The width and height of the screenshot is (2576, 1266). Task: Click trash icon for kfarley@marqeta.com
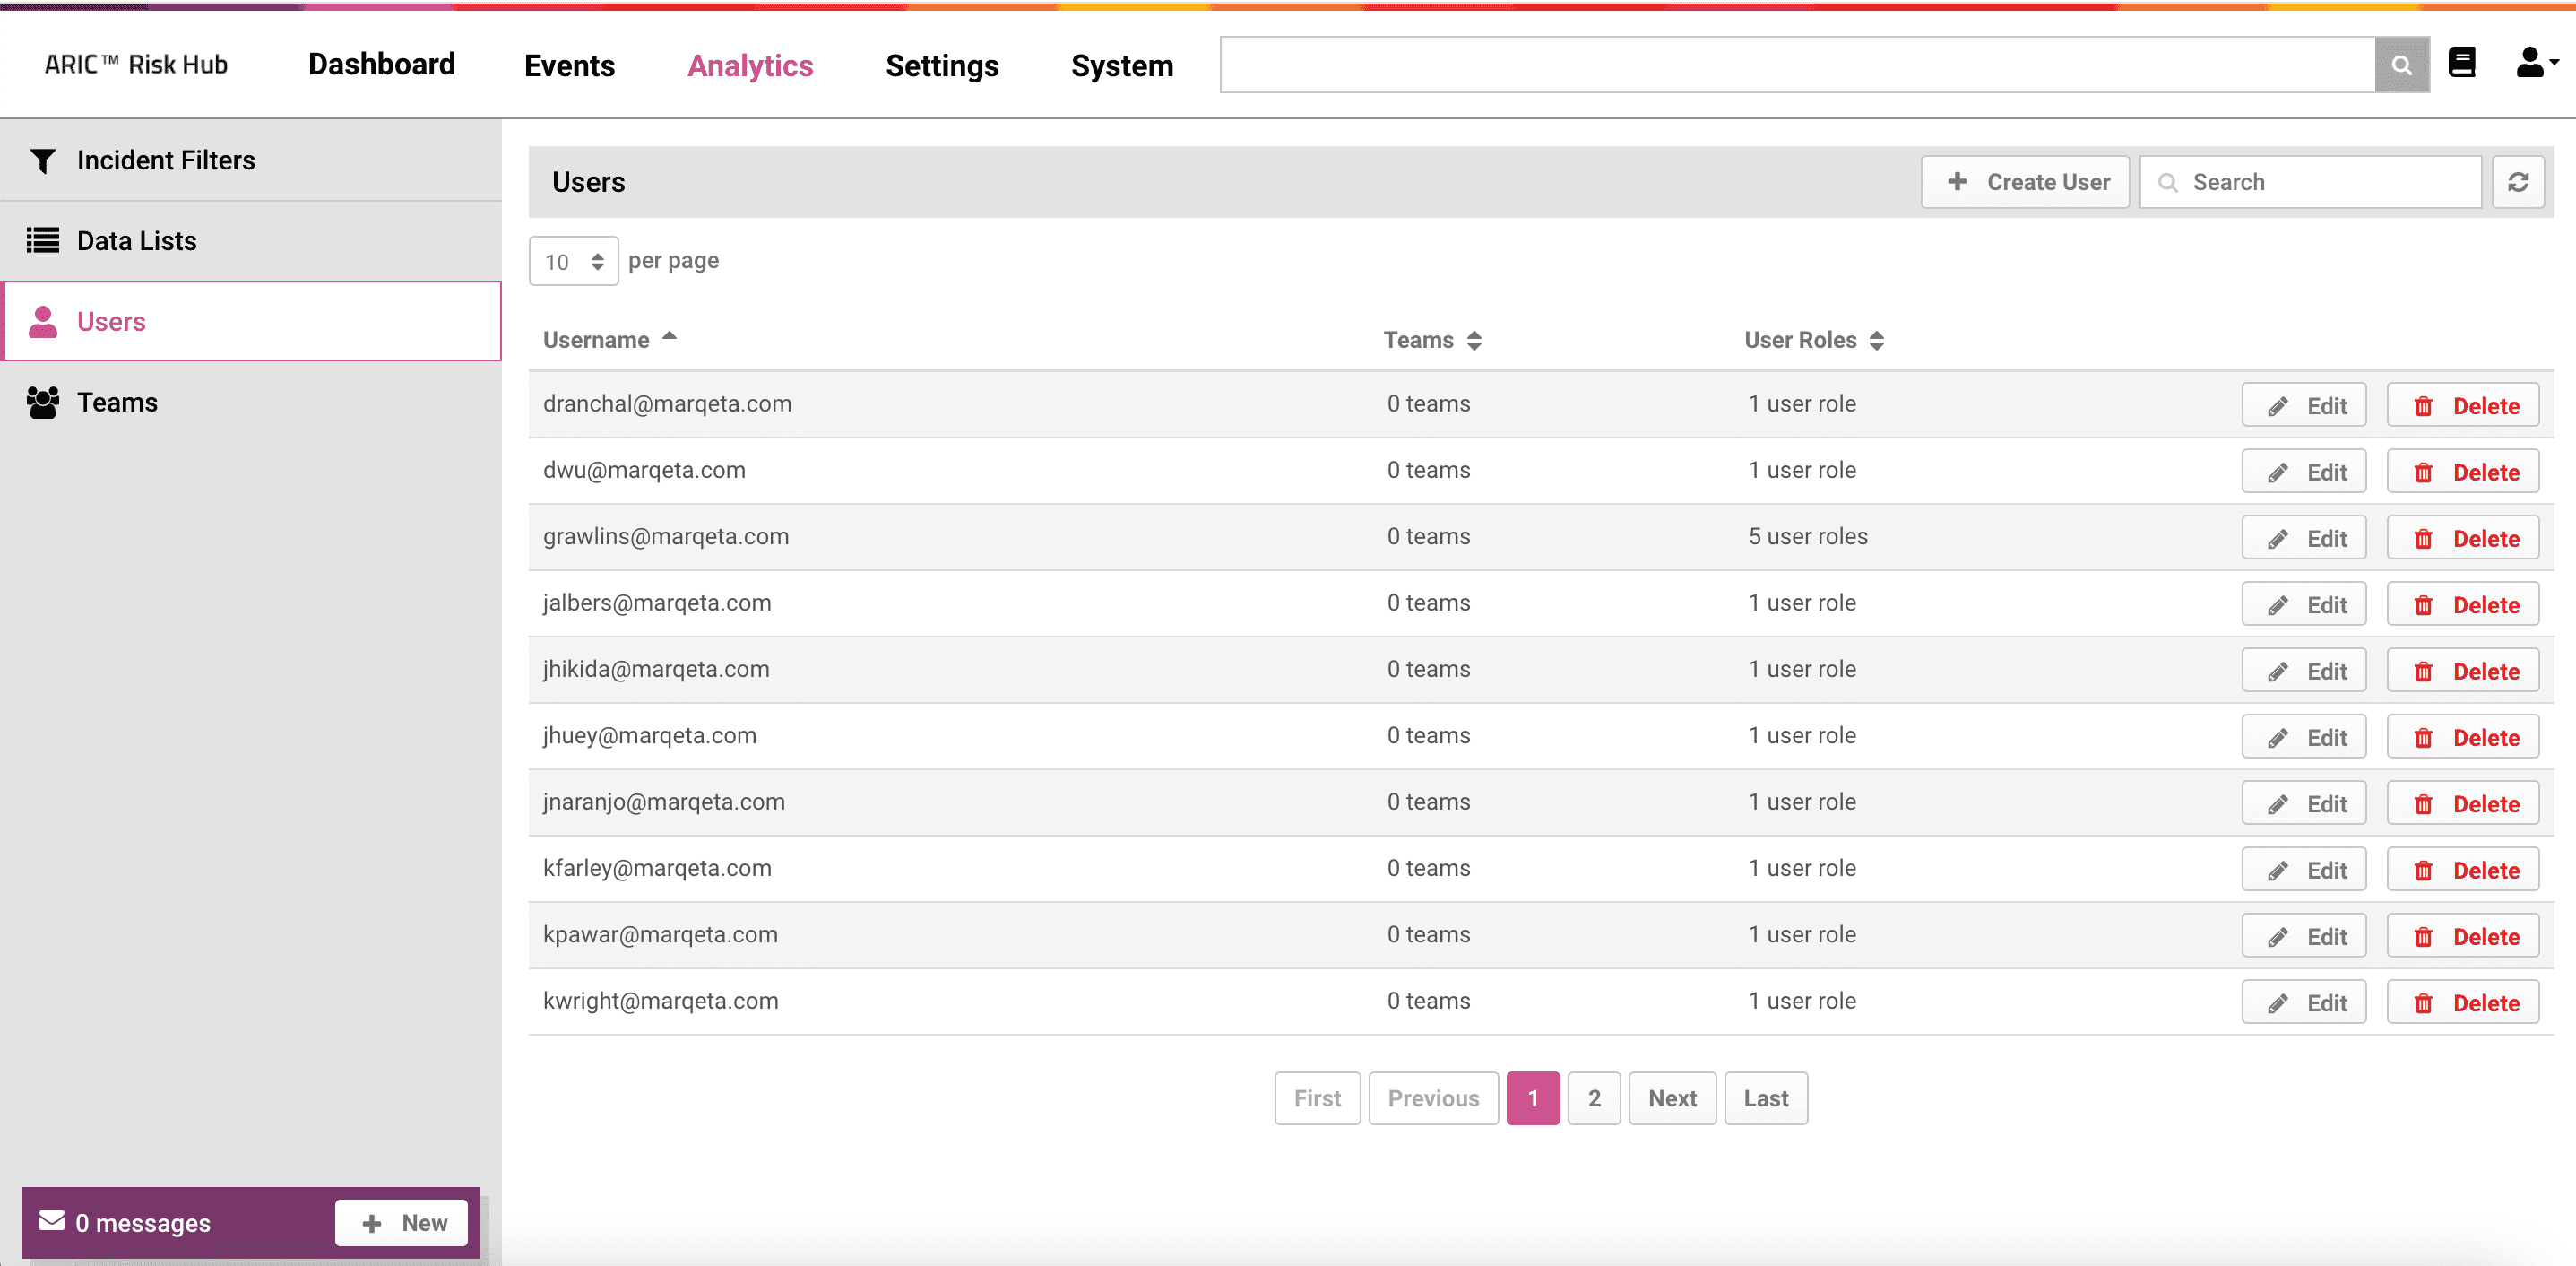pyautogui.click(x=2423, y=871)
